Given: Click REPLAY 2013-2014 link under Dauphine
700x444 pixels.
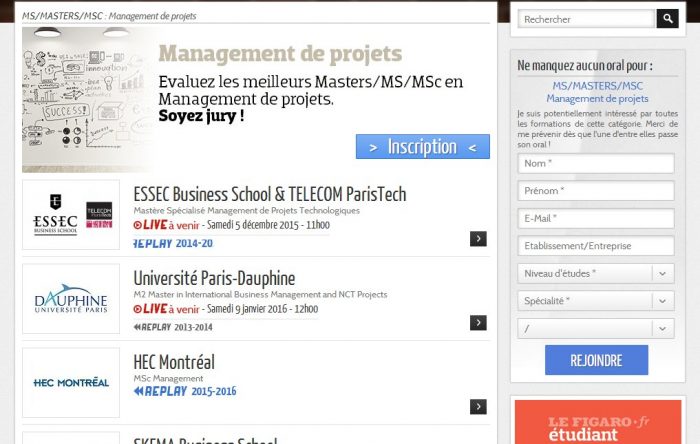Looking at the screenshot, I should 173,327.
